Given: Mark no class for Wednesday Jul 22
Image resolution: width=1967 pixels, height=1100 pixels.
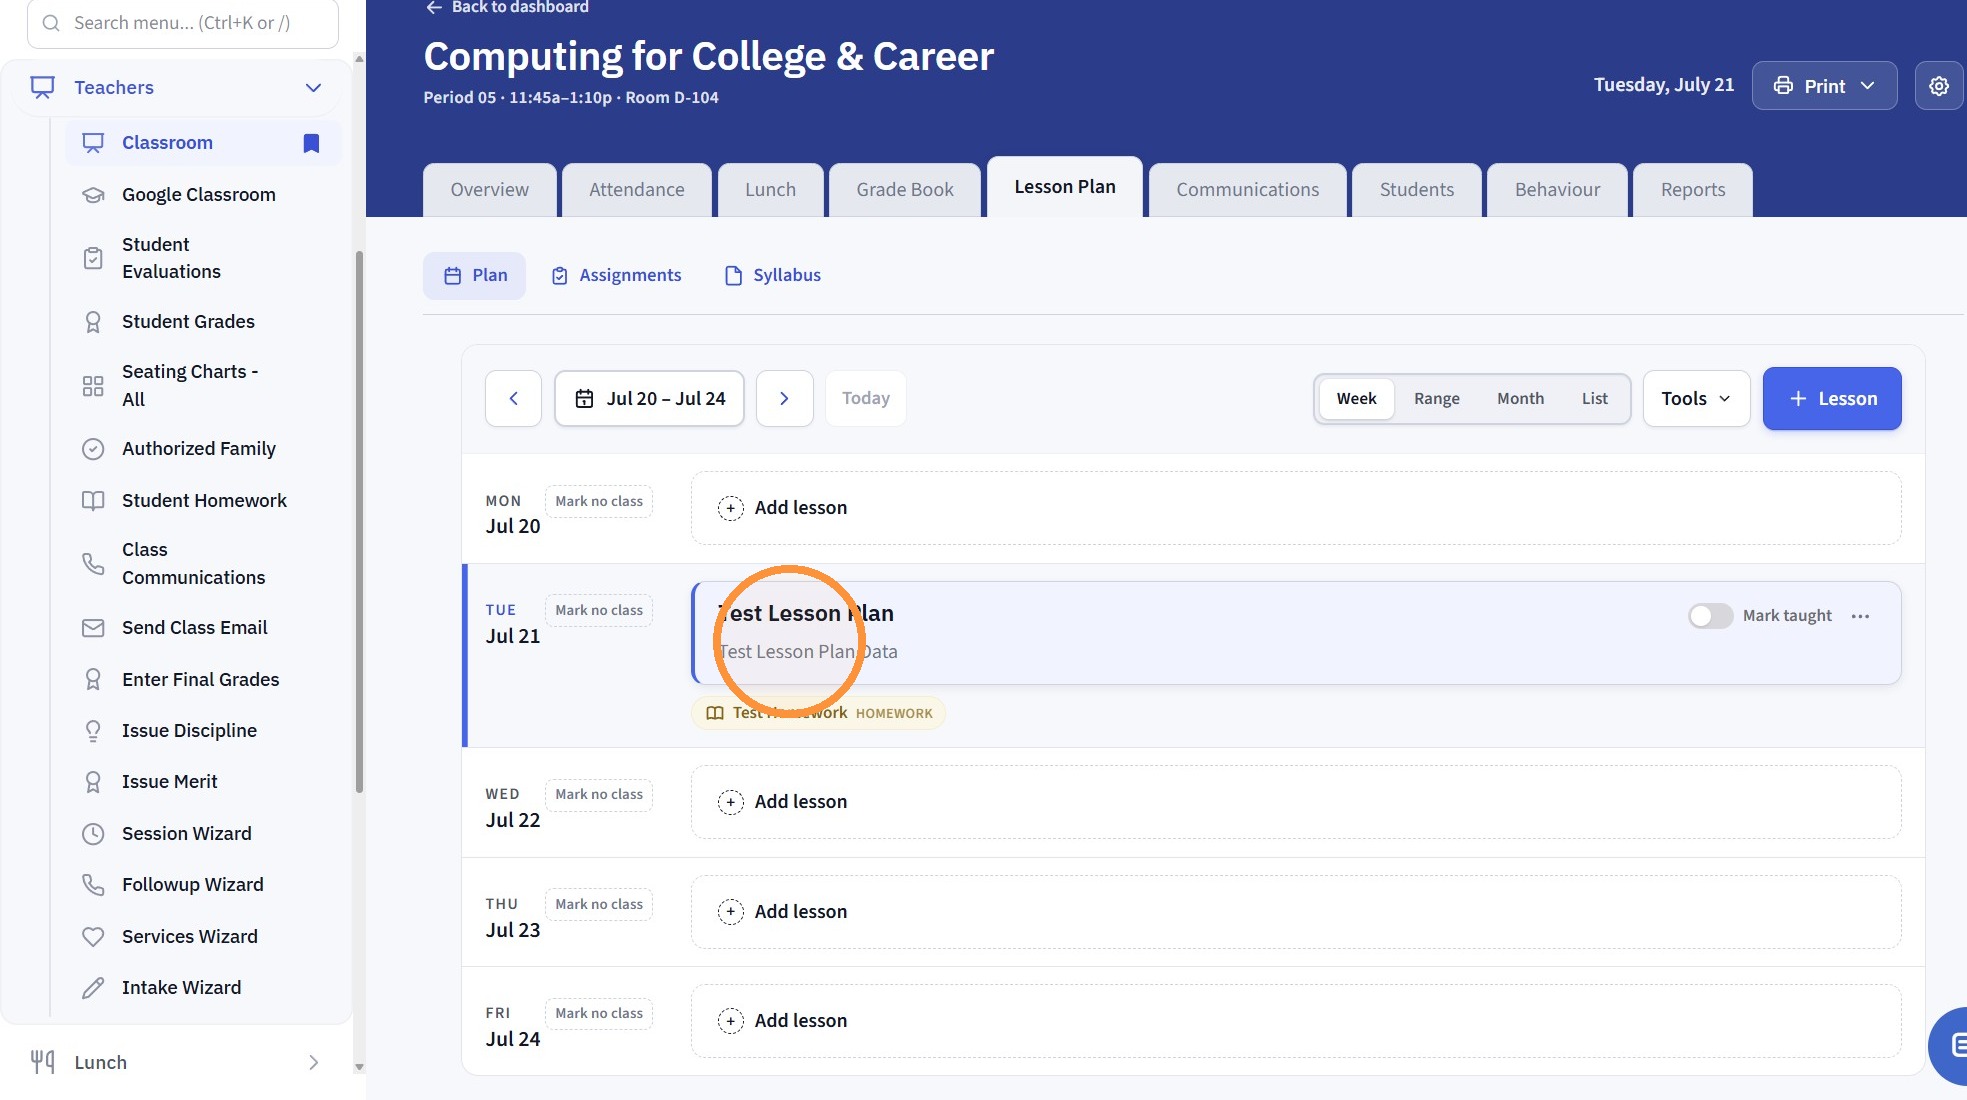Looking at the screenshot, I should 599,795.
